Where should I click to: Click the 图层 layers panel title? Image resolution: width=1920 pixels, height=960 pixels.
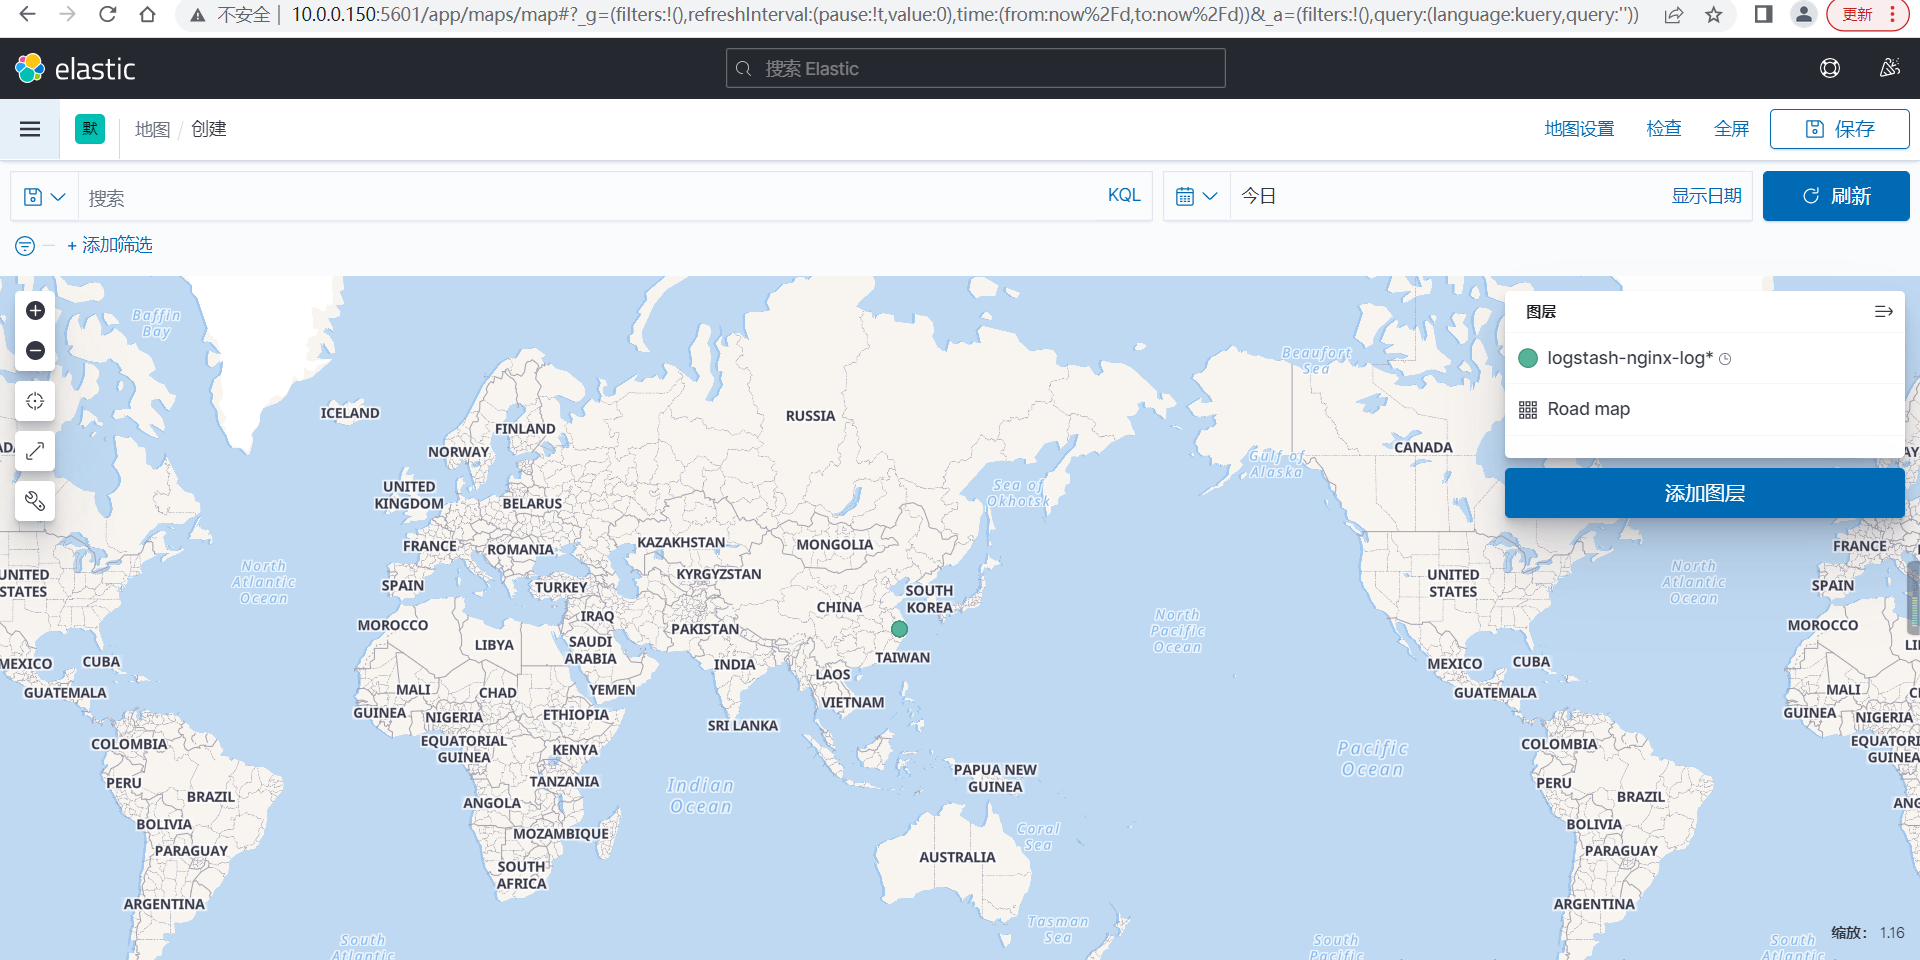(1541, 312)
